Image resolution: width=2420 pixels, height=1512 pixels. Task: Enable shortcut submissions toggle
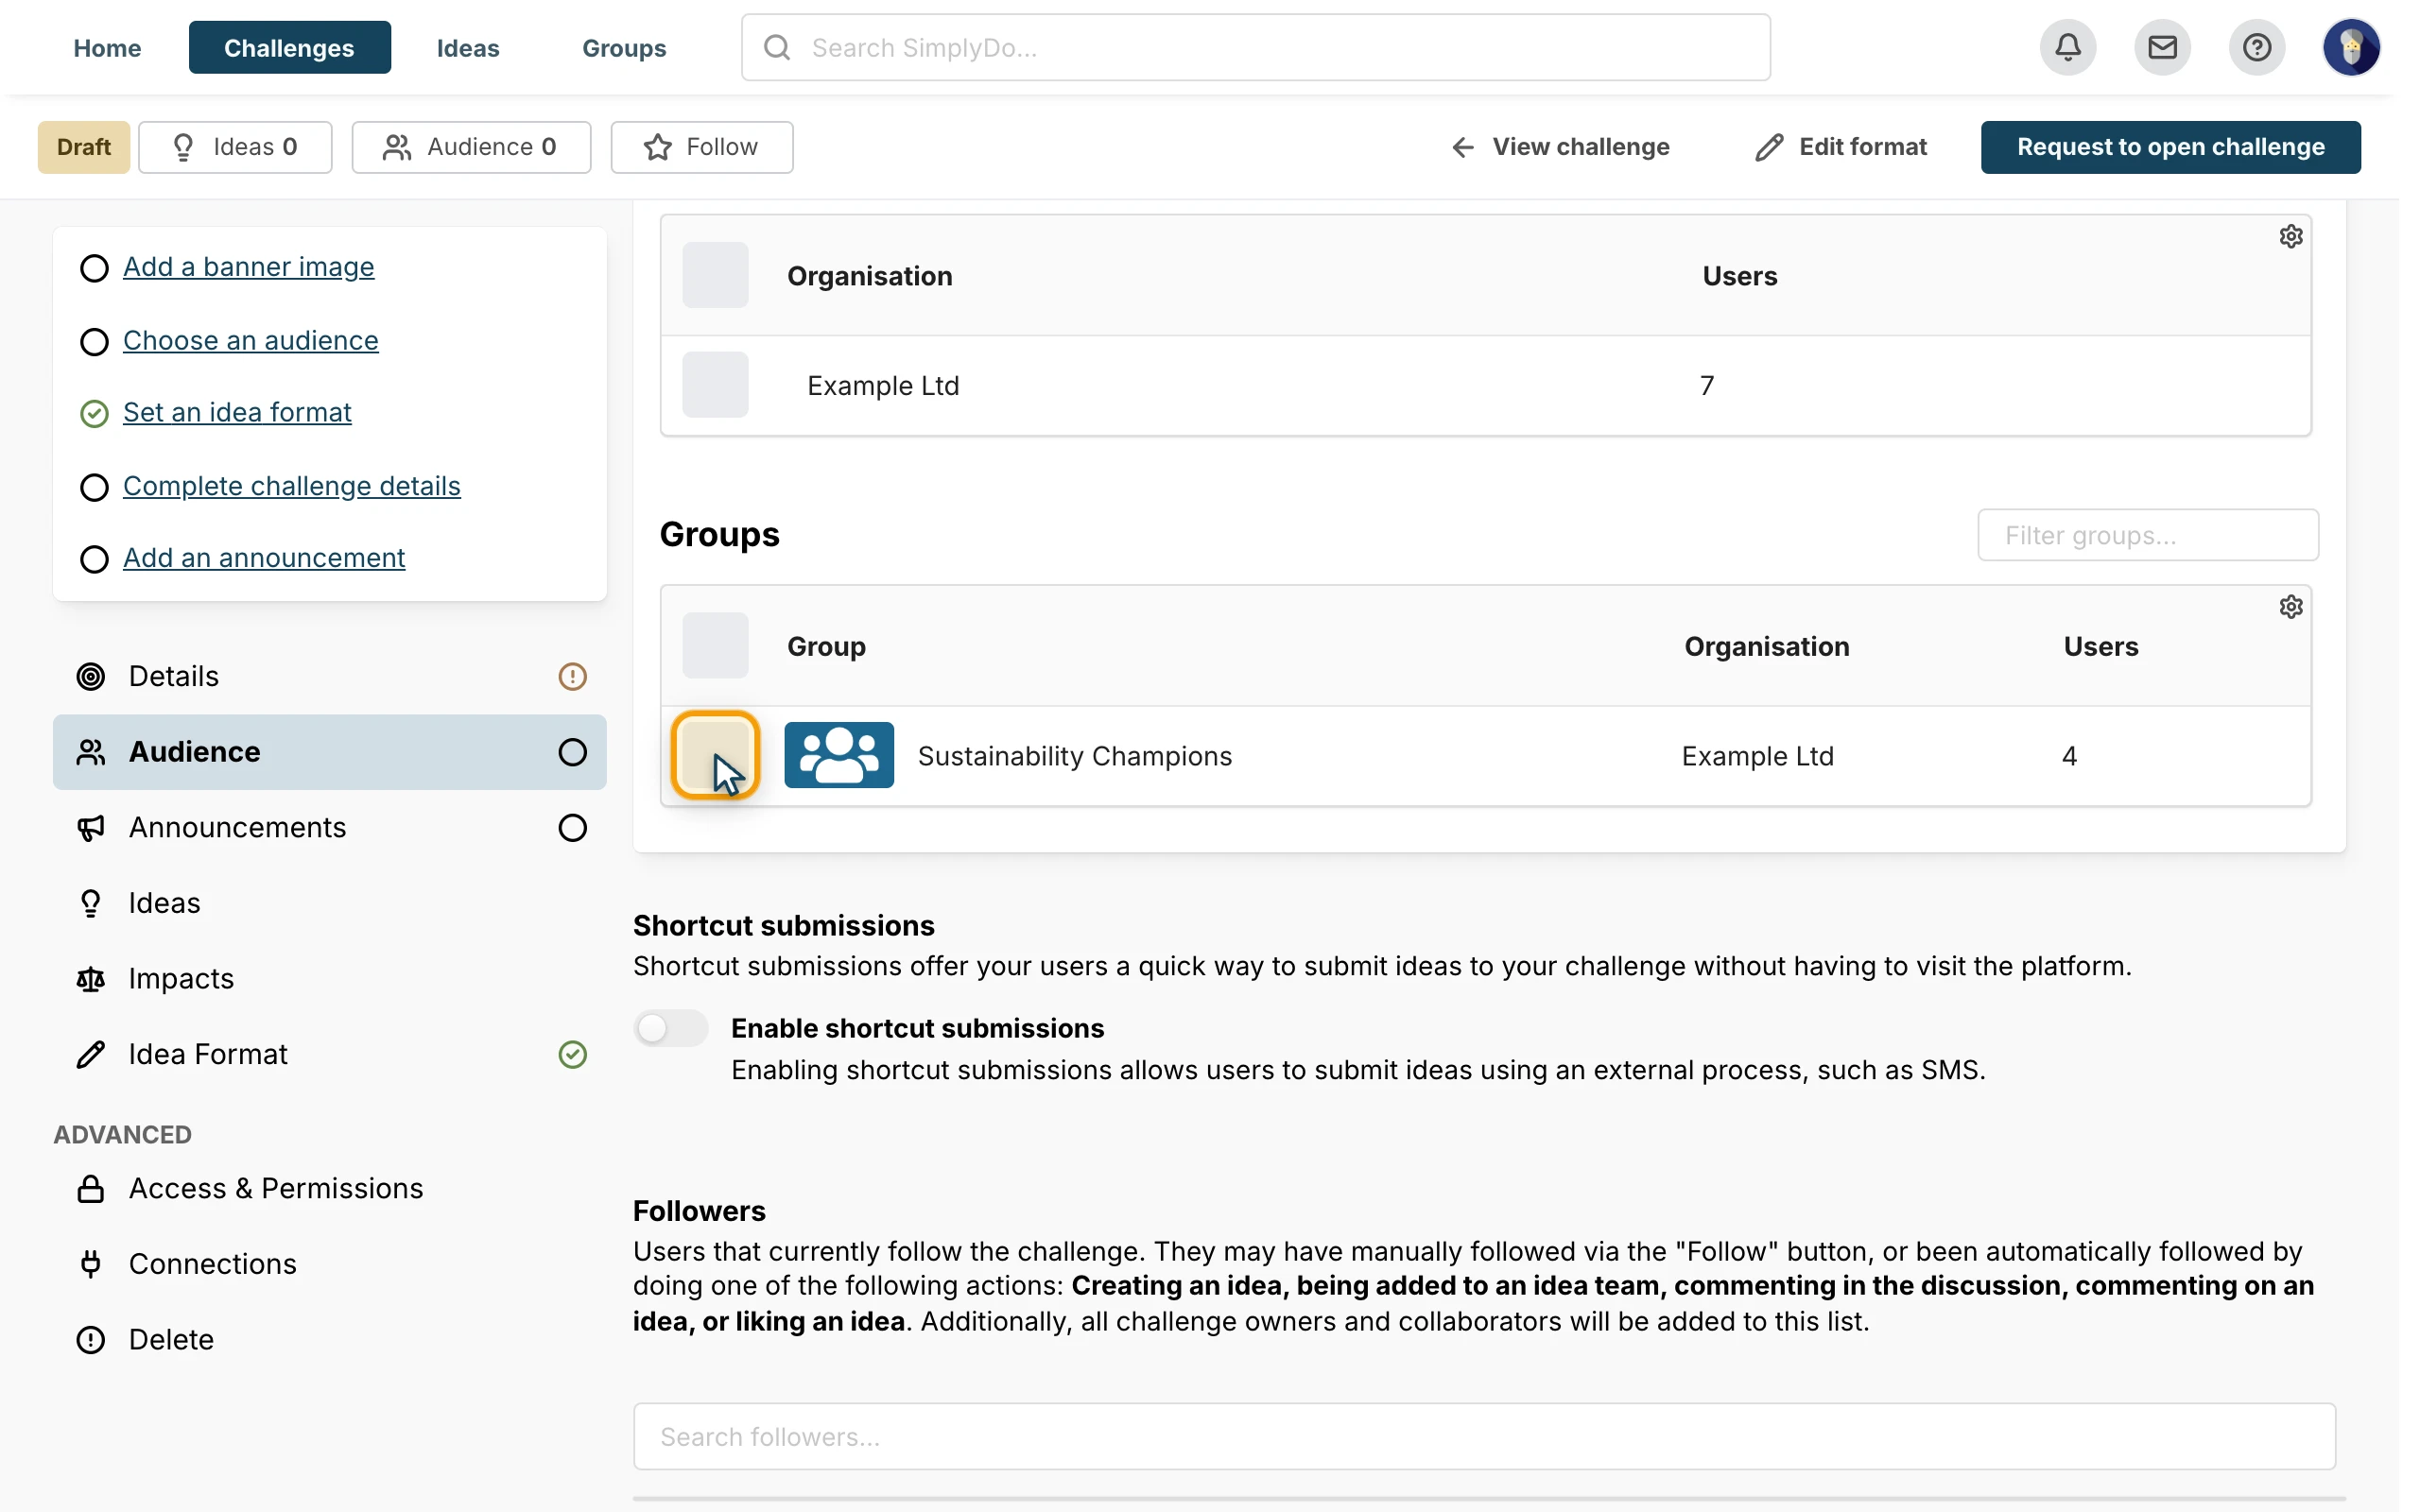[671, 1028]
